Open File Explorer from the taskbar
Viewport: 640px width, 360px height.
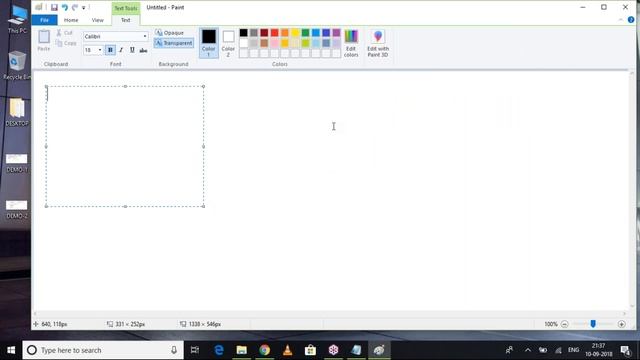[x=242, y=350]
